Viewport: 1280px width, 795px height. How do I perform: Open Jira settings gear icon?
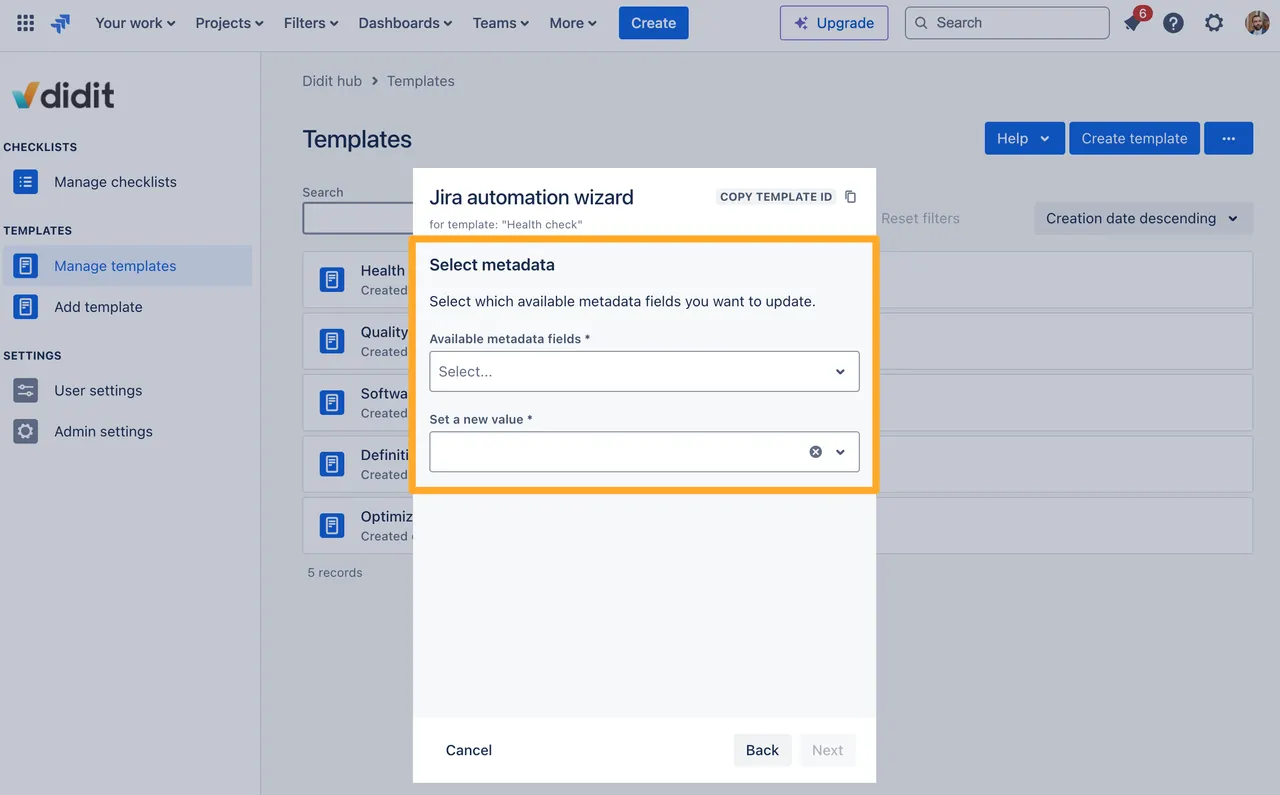(x=1214, y=23)
